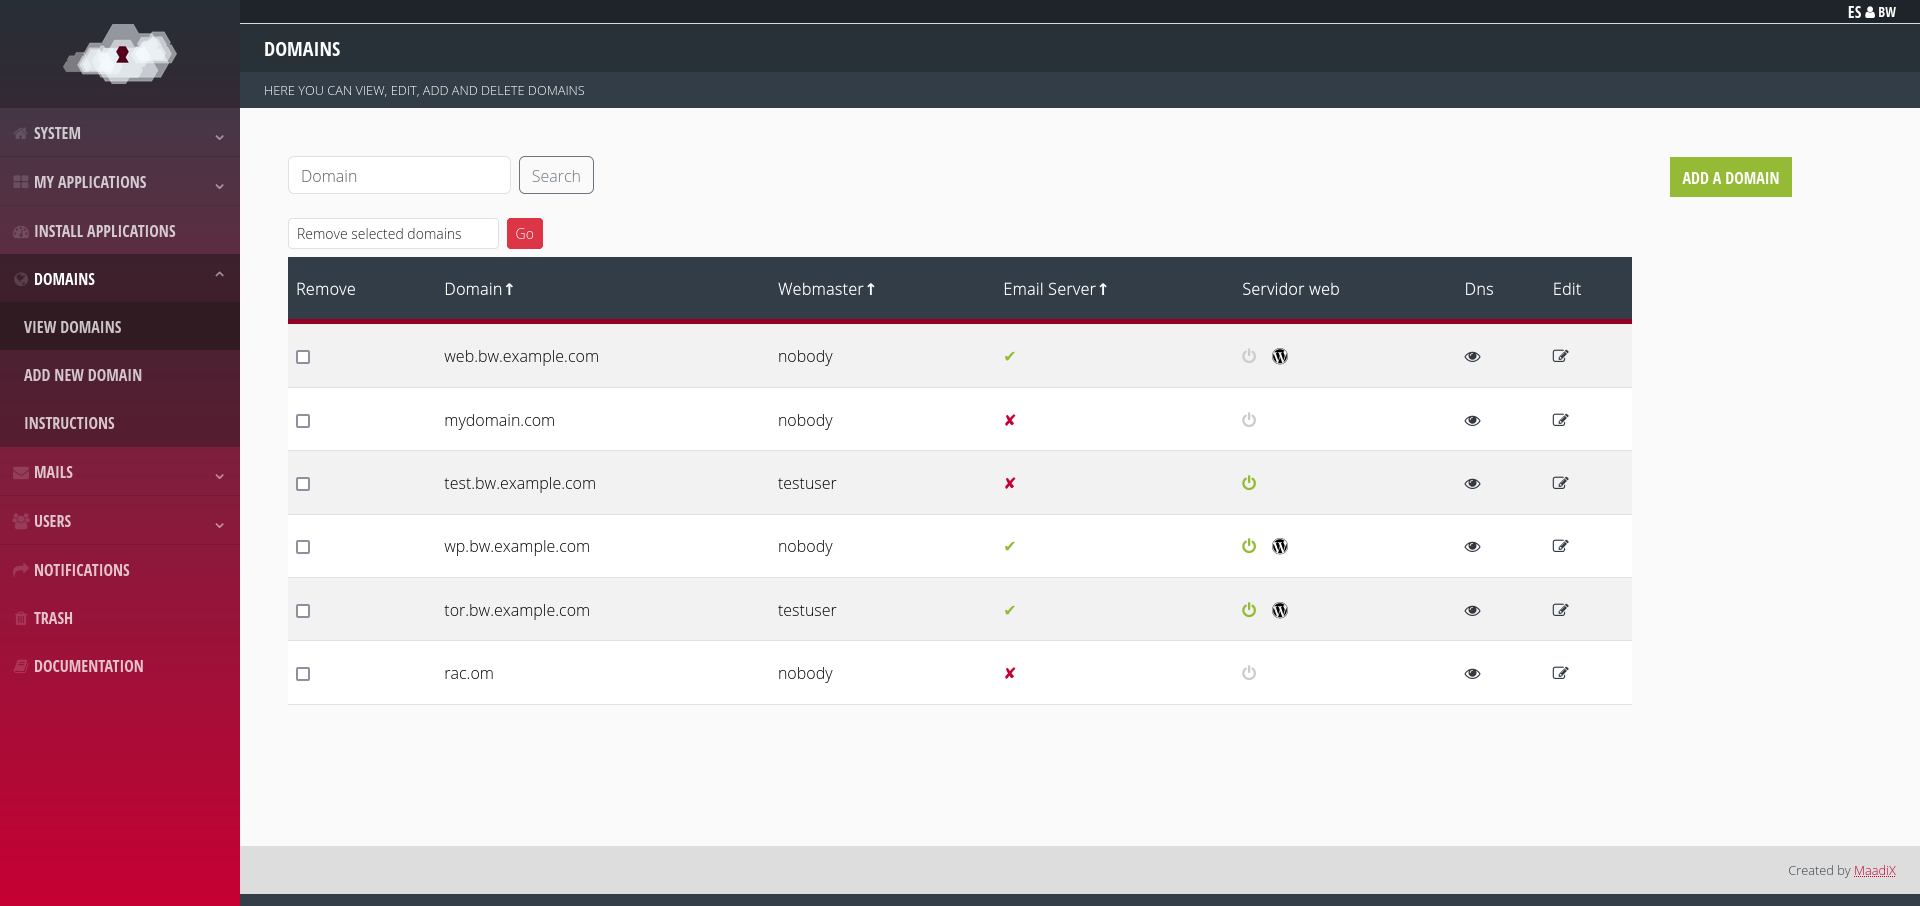Viewport: 1920px width, 906px height.
Task: Expand the System sidebar menu
Action: tap(120, 133)
